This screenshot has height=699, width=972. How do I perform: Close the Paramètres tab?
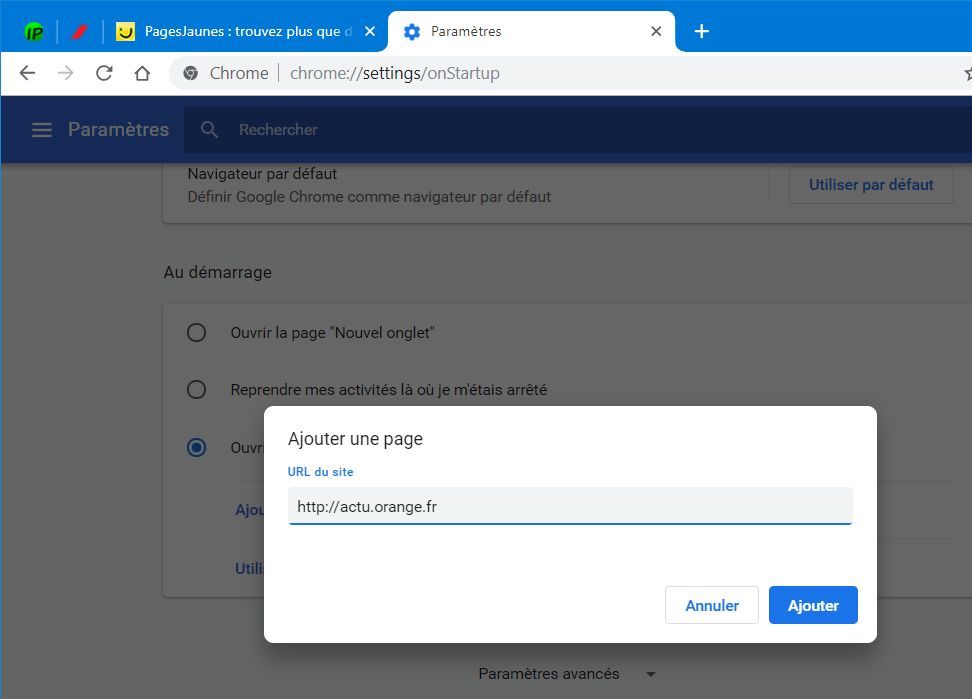tap(656, 32)
